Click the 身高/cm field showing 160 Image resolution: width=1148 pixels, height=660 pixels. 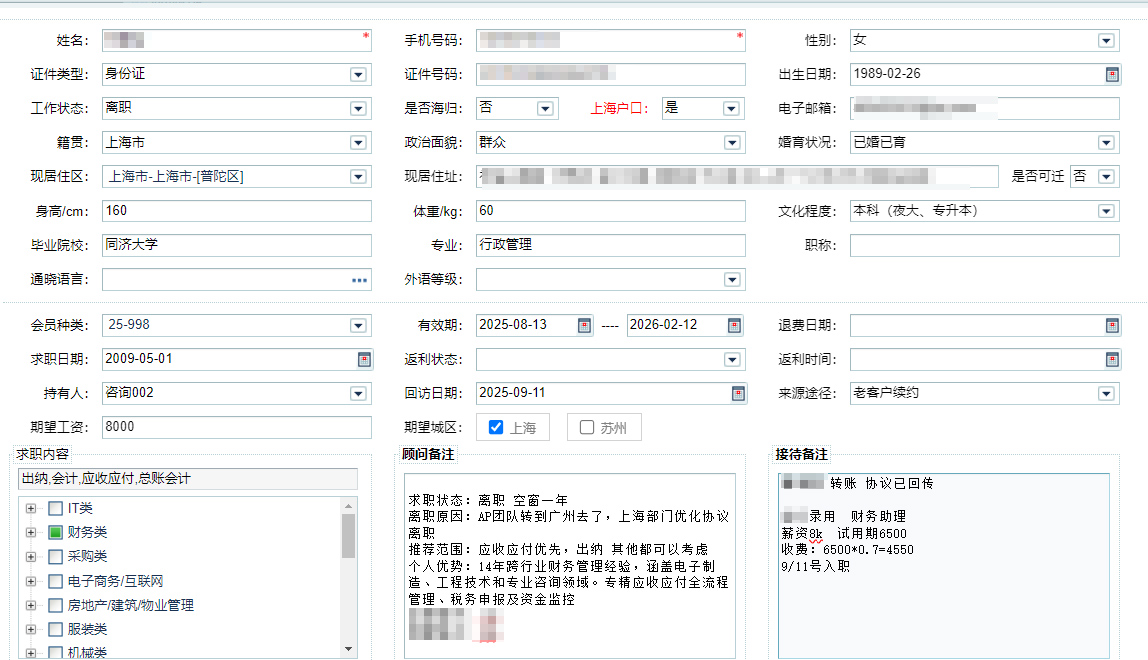pyautogui.click(x=236, y=211)
